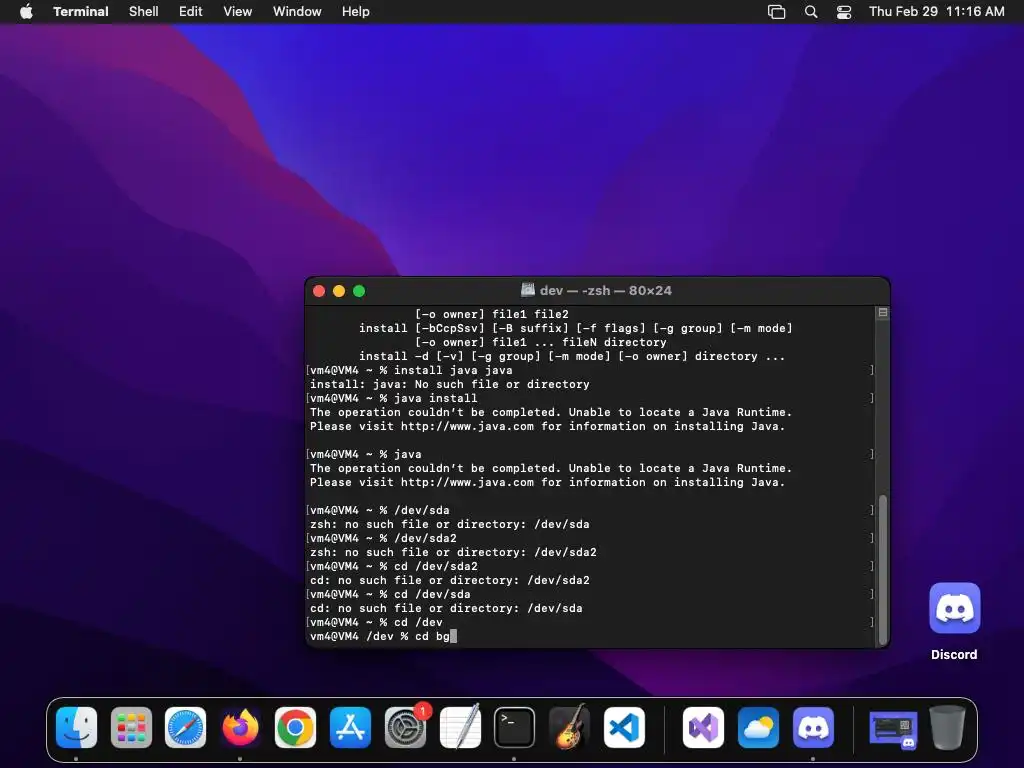Open Visual Studio Code in the Dock
This screenshot has width=1024, height=768.
624,727
